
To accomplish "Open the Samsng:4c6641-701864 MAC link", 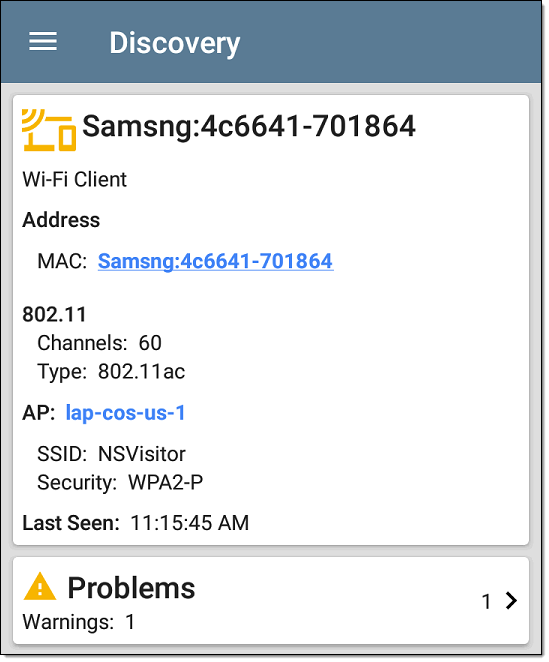I will tap(215, 261).
